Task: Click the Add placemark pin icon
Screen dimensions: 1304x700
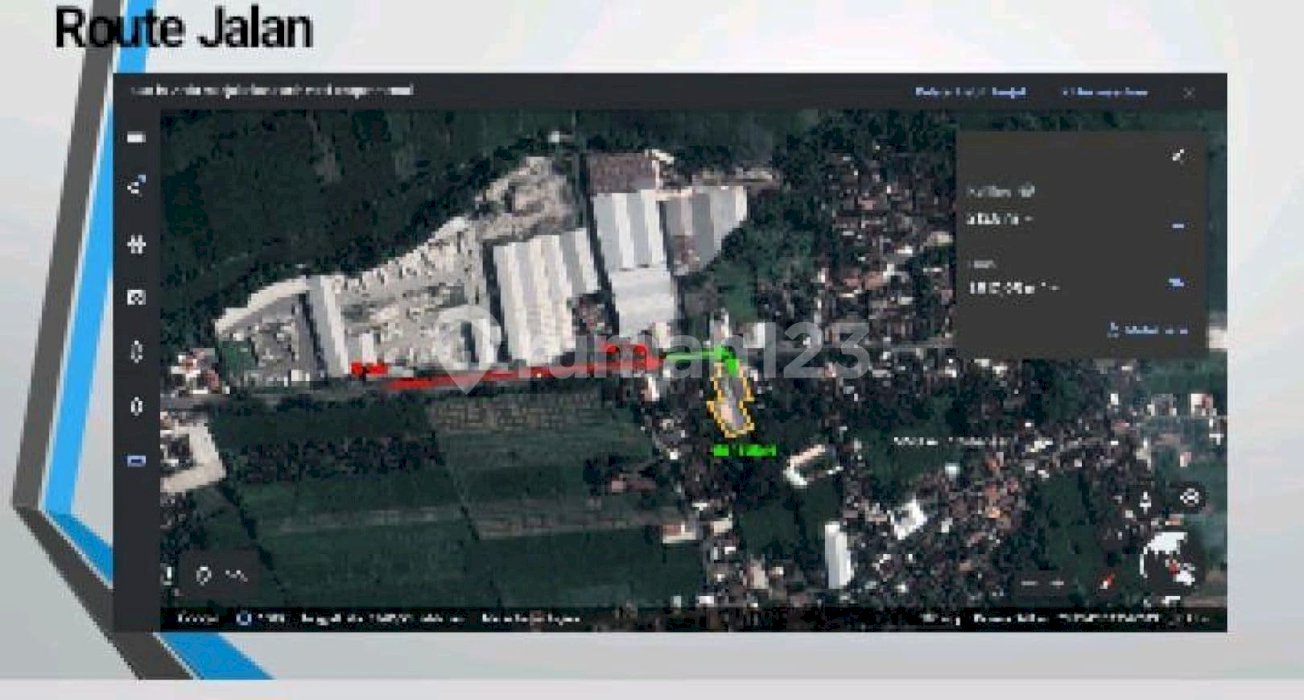Action: pos(204,575)
